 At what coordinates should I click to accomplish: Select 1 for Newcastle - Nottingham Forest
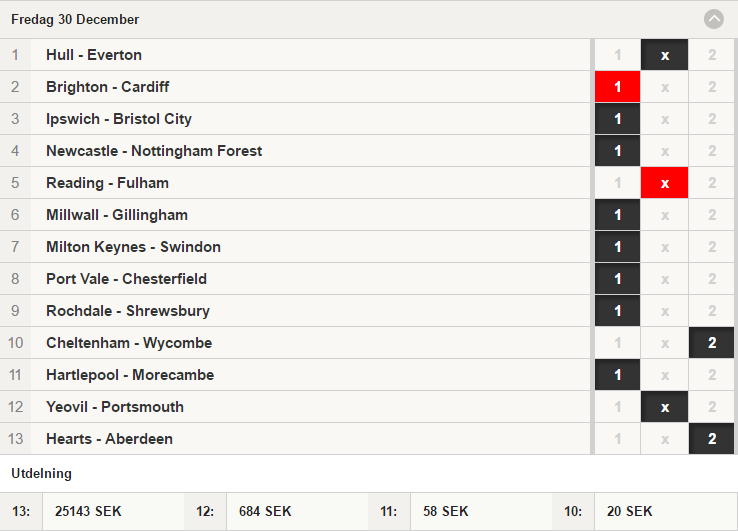[617, 151]
